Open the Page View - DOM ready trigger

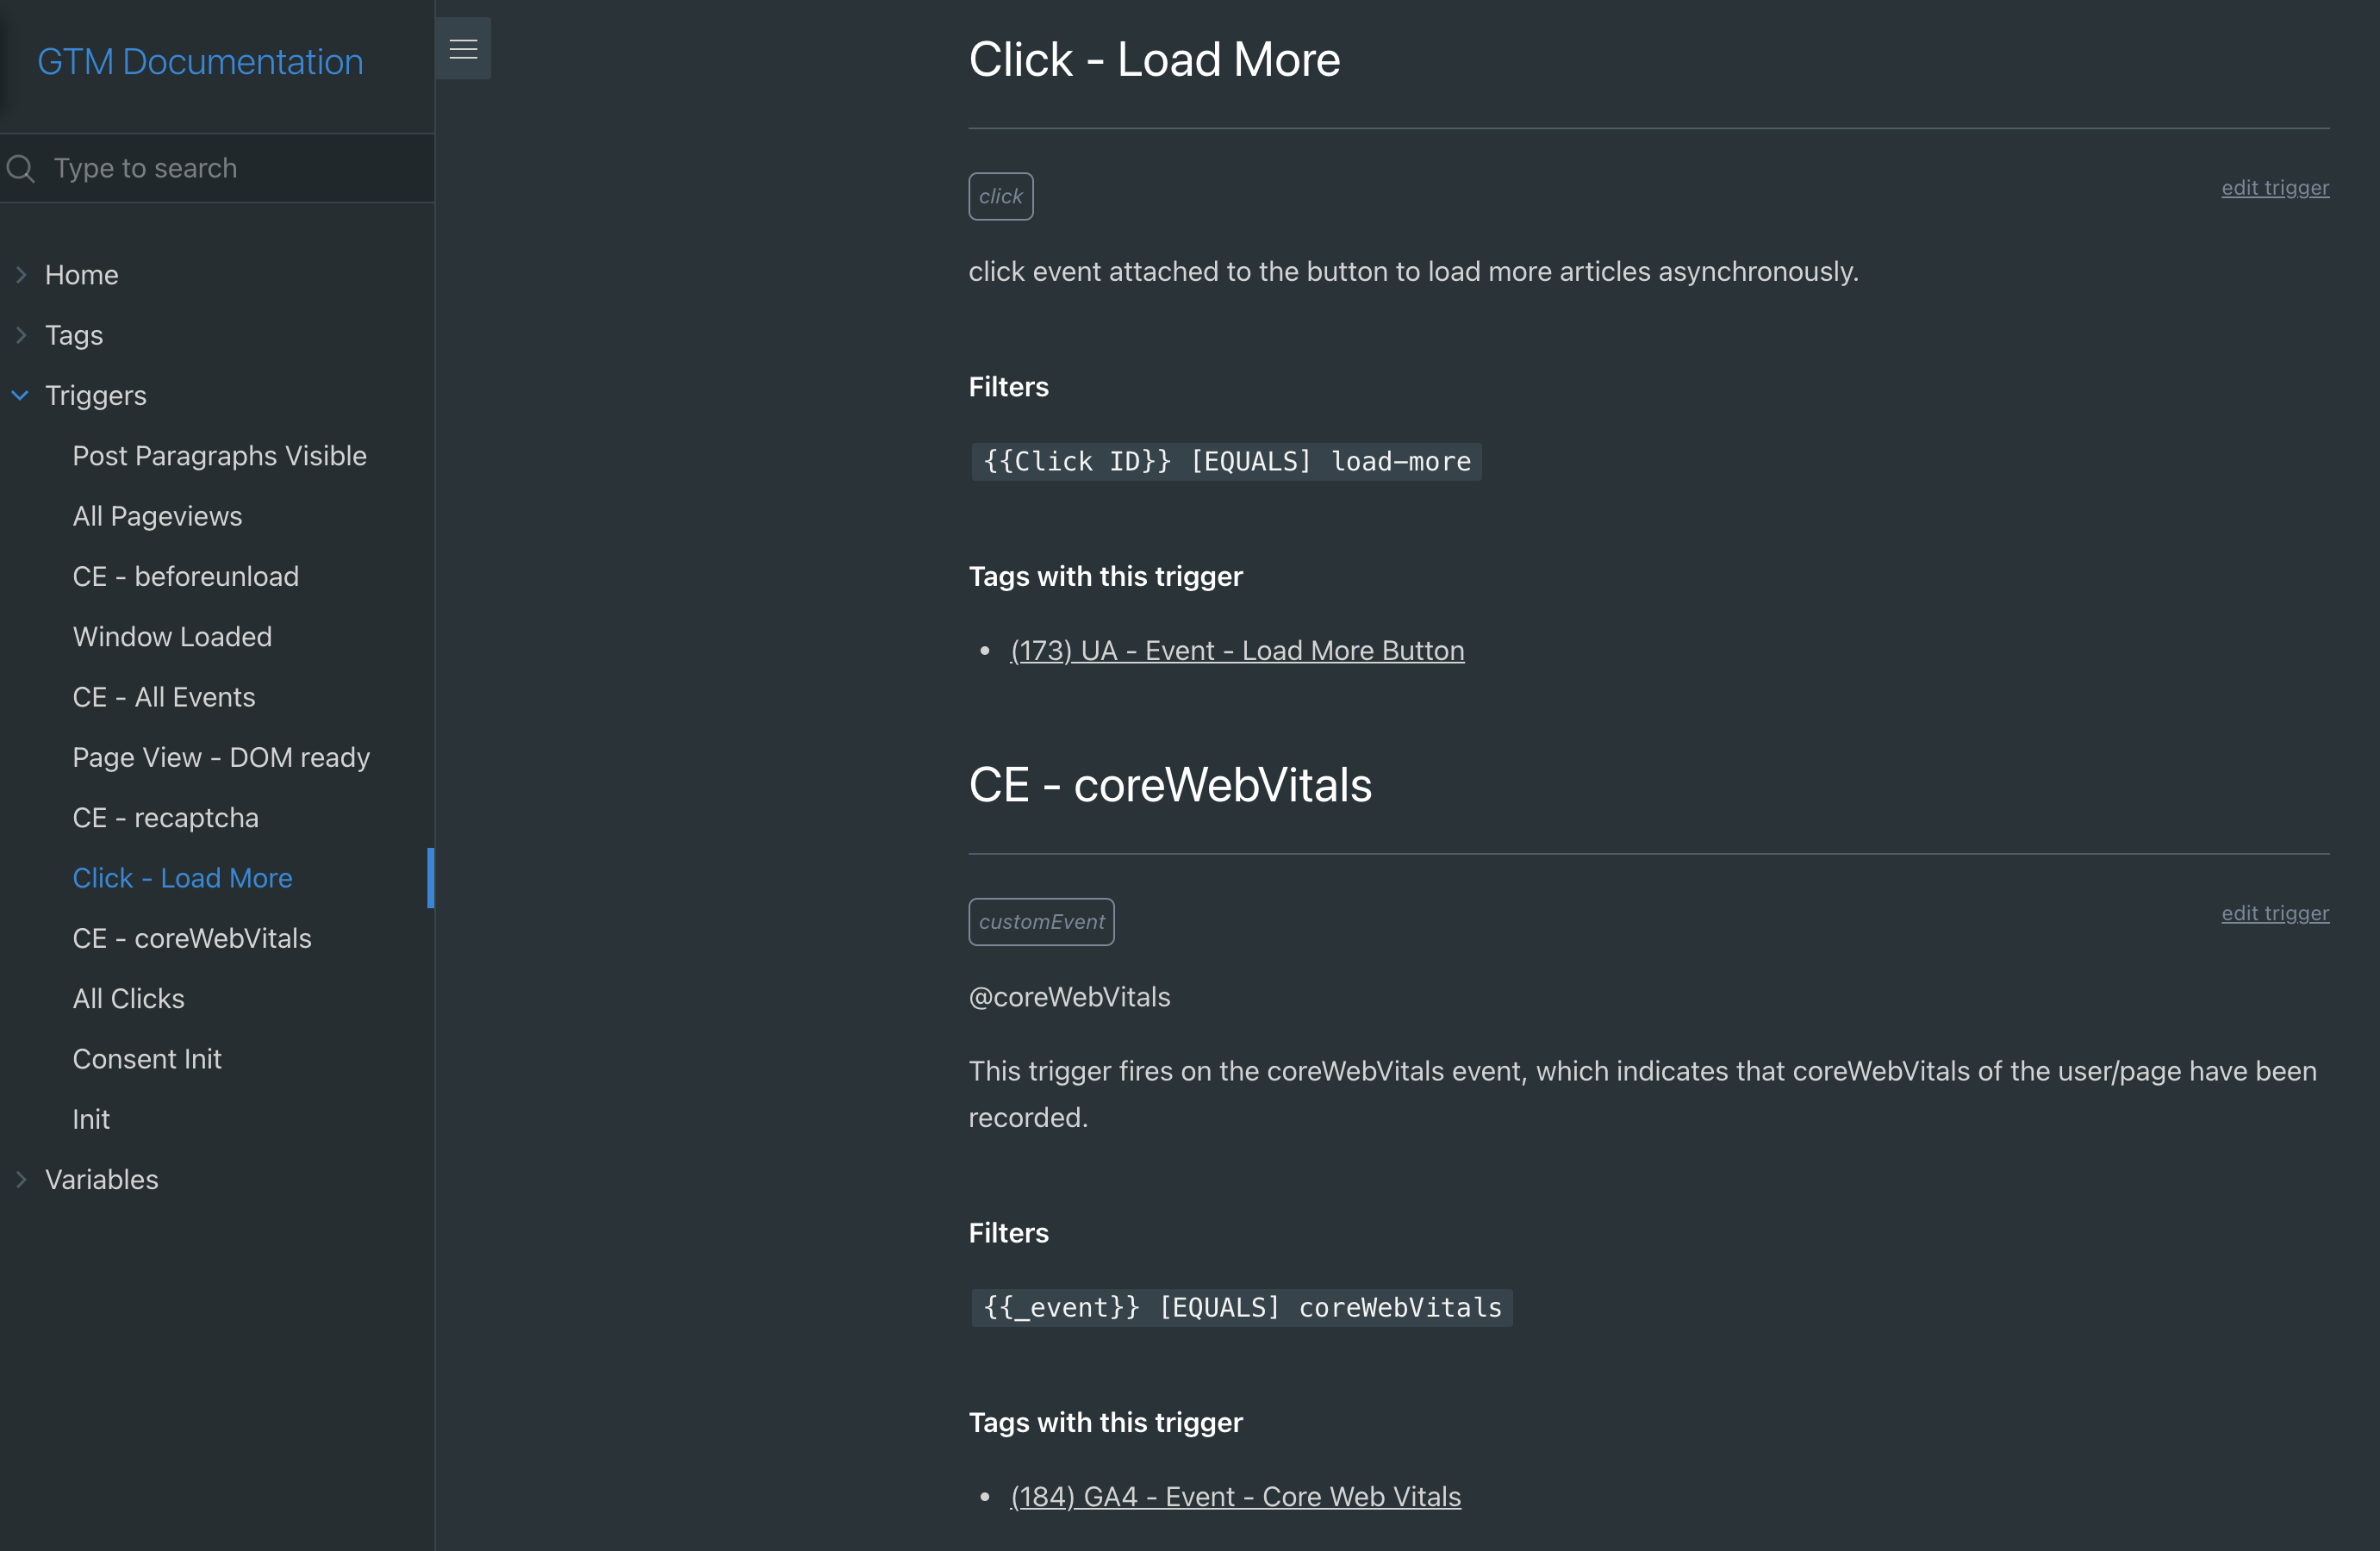tap(221, 757)
